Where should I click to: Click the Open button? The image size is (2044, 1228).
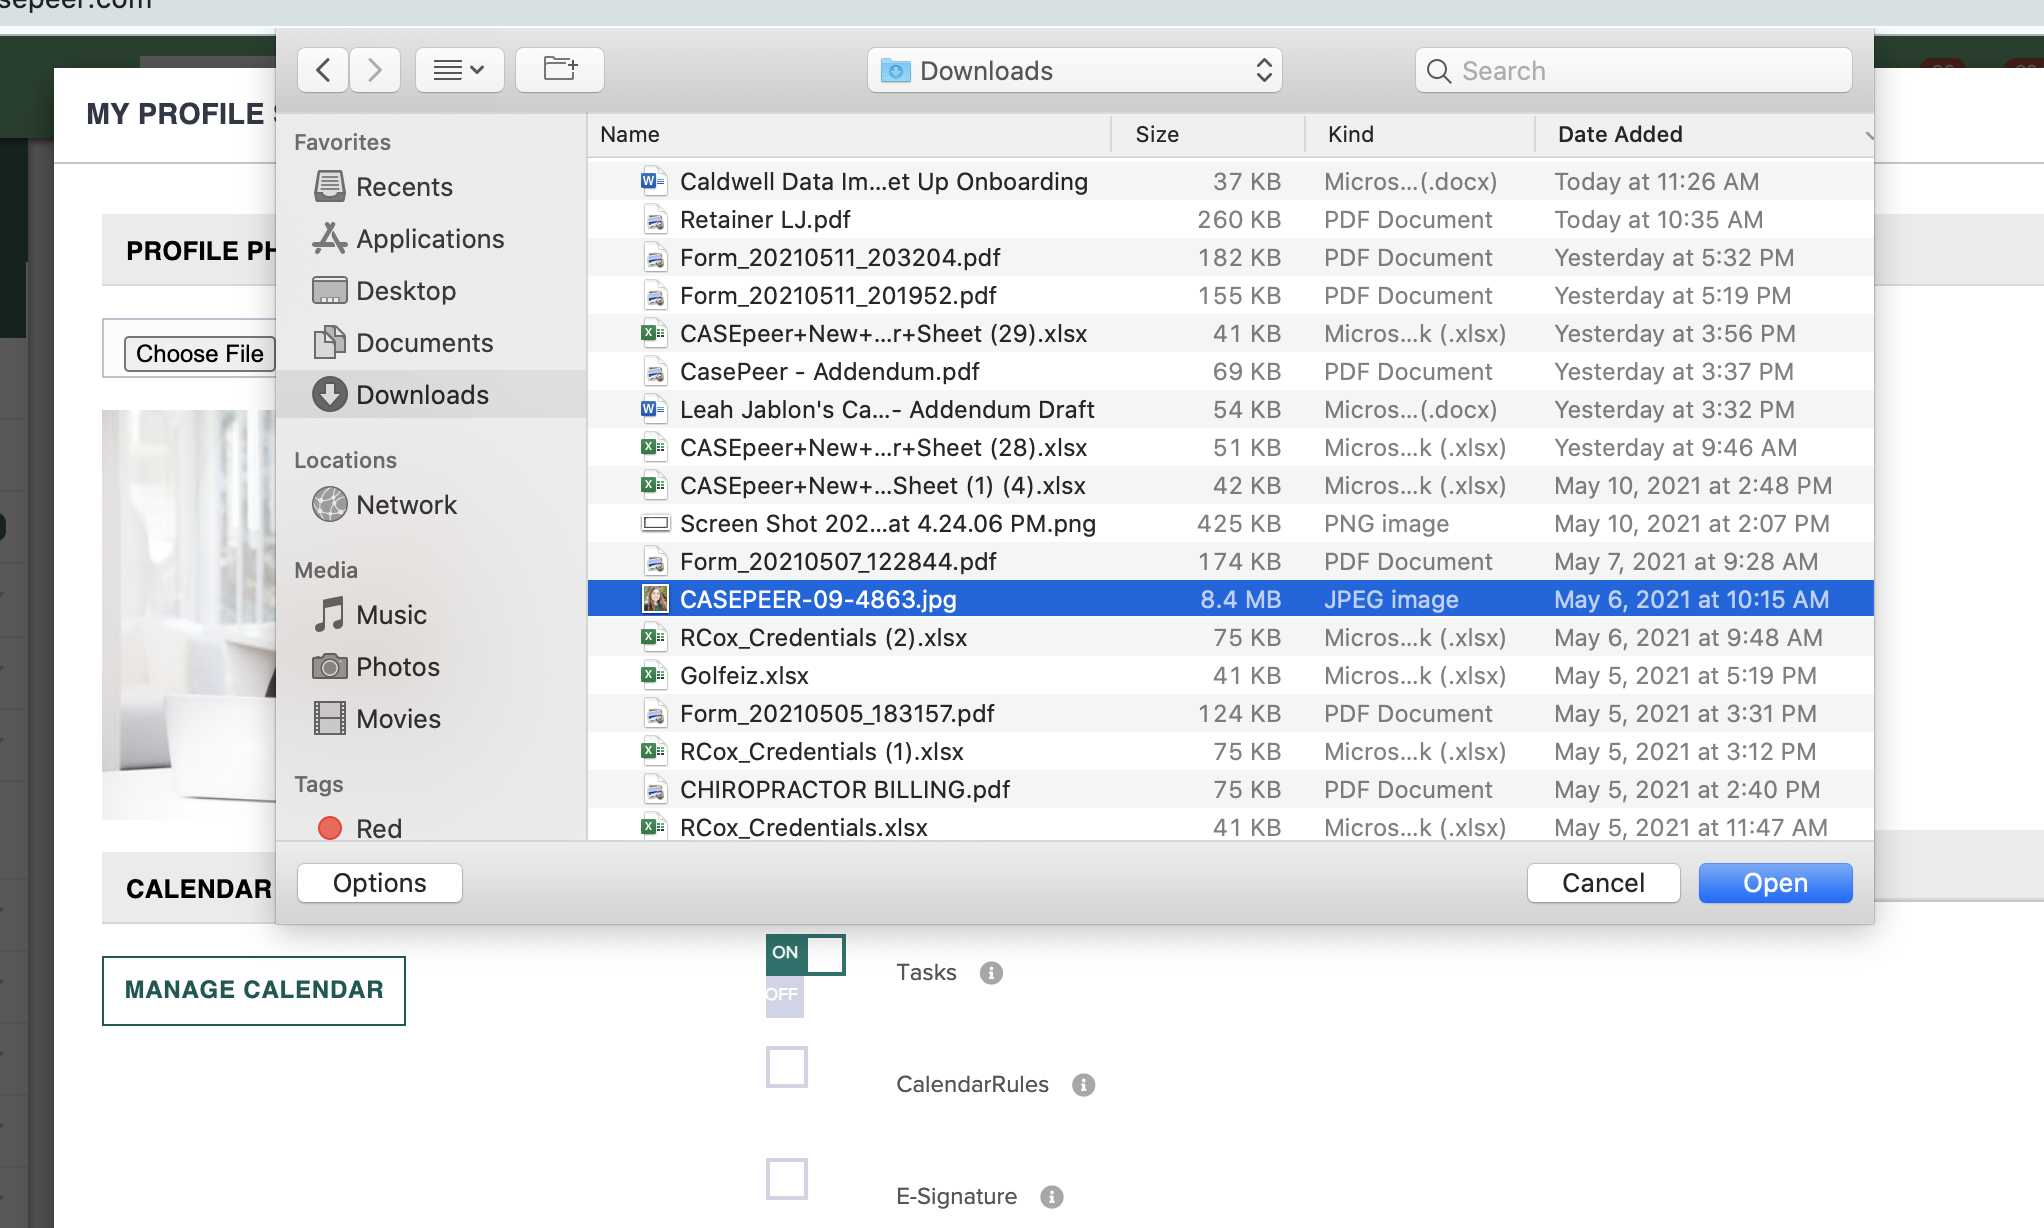tap(1775, 883)
